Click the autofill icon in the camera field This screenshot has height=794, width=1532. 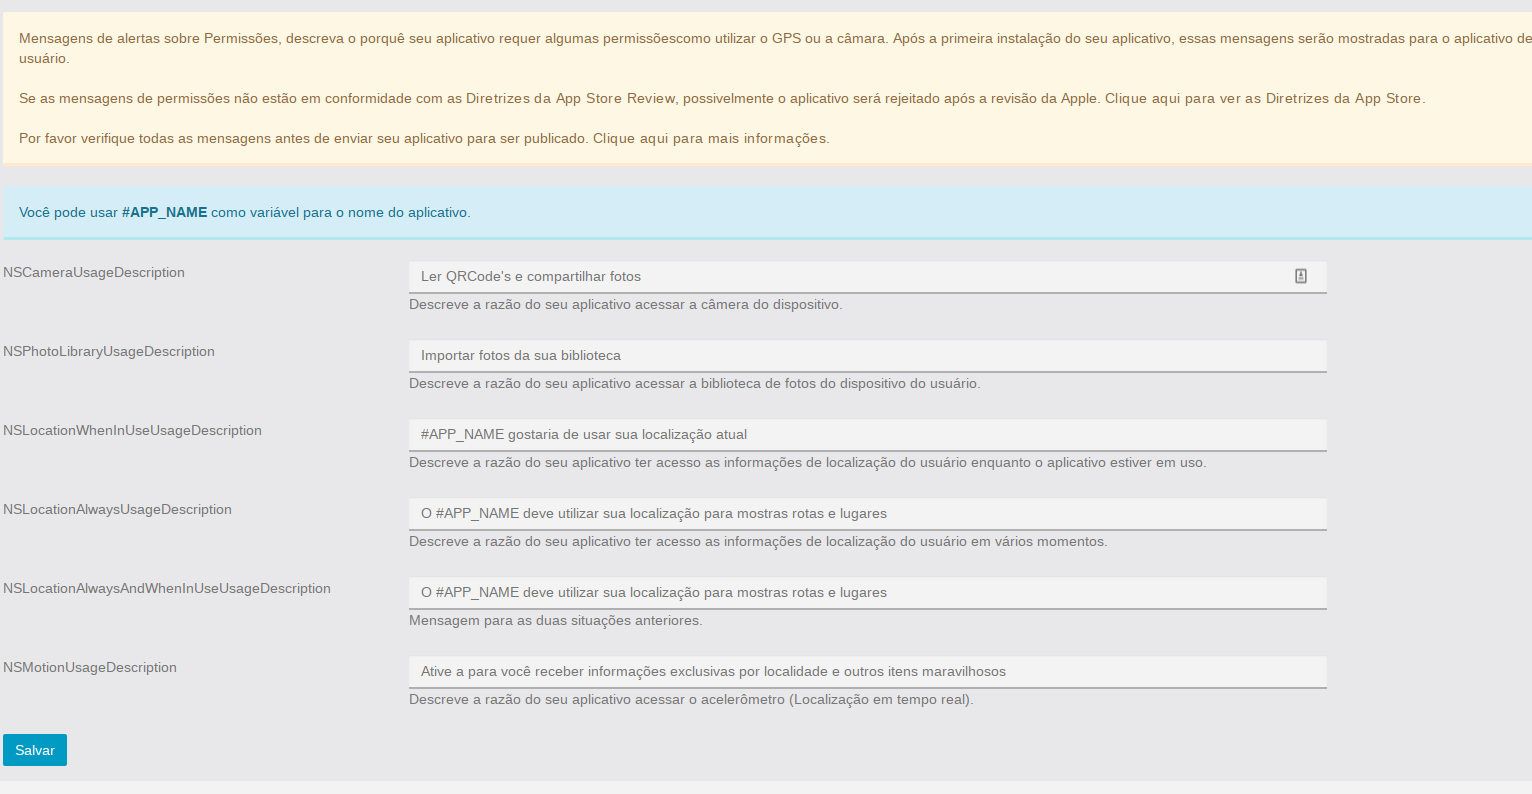tap(1301, 276)
